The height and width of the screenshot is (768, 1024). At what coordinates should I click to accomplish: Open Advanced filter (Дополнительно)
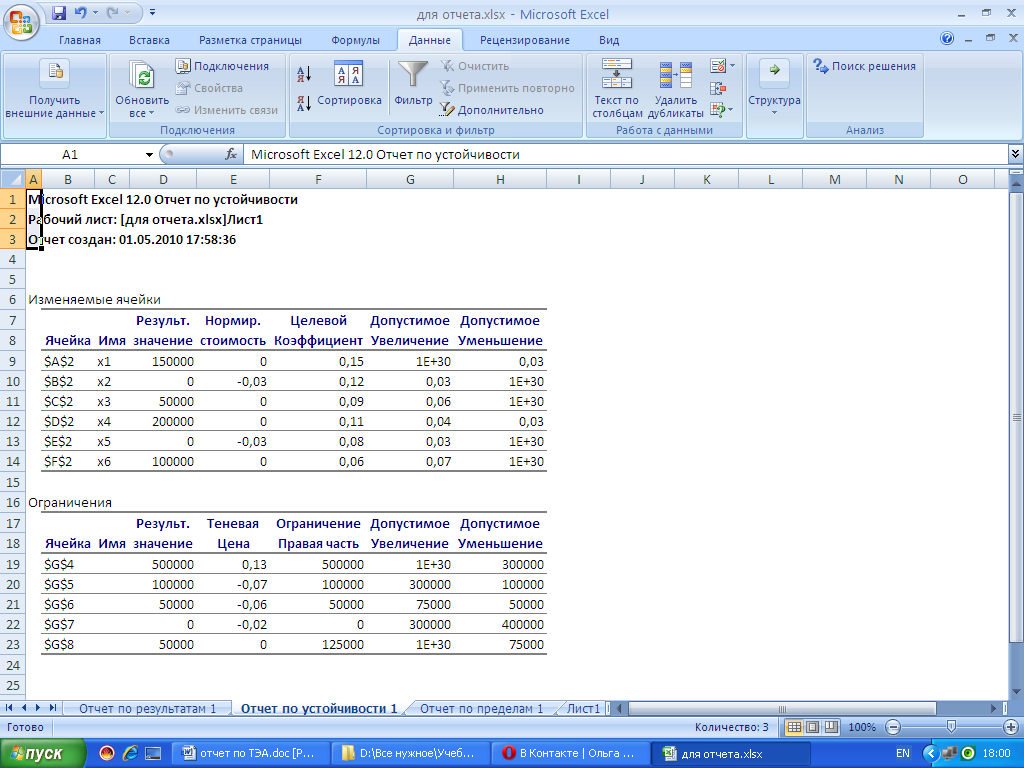pos(491,110)
